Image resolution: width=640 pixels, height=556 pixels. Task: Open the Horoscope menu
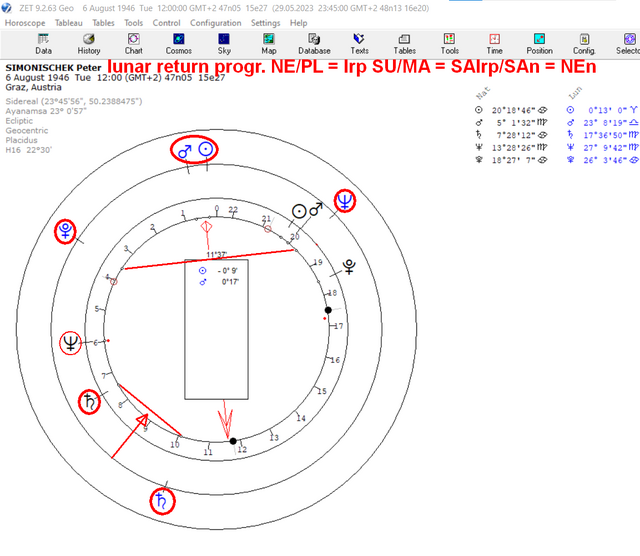click(x=25, y=23)
